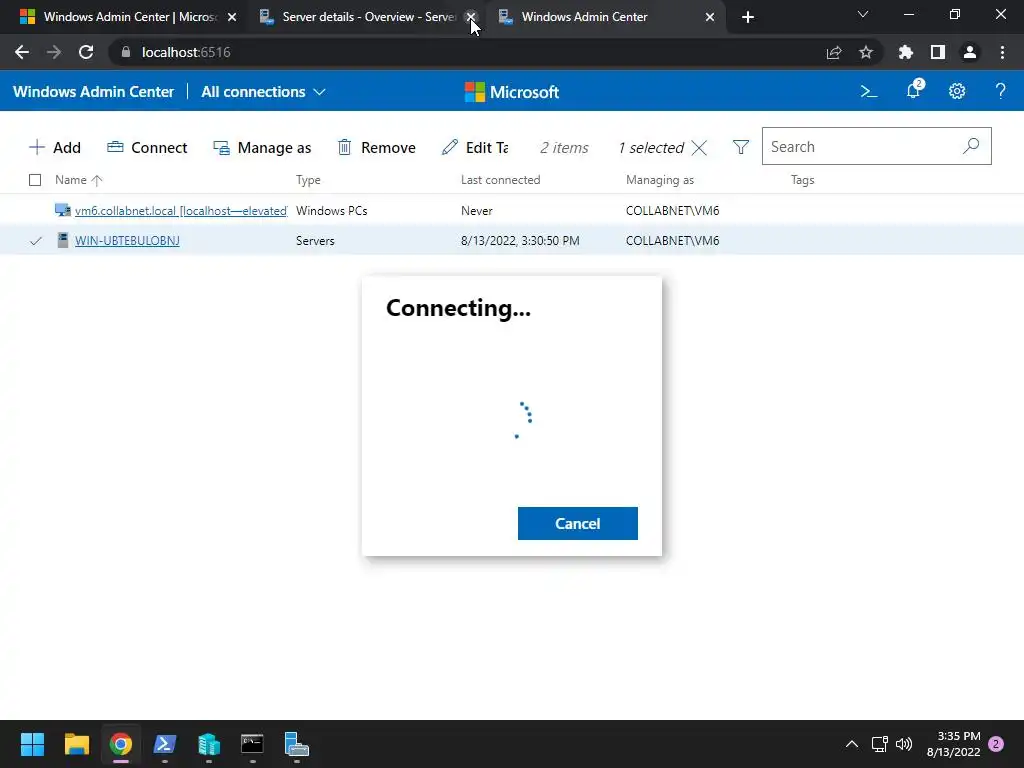
Task: Click the filter funnel icon
Action: pyautogui.click(x=741, y=148)
